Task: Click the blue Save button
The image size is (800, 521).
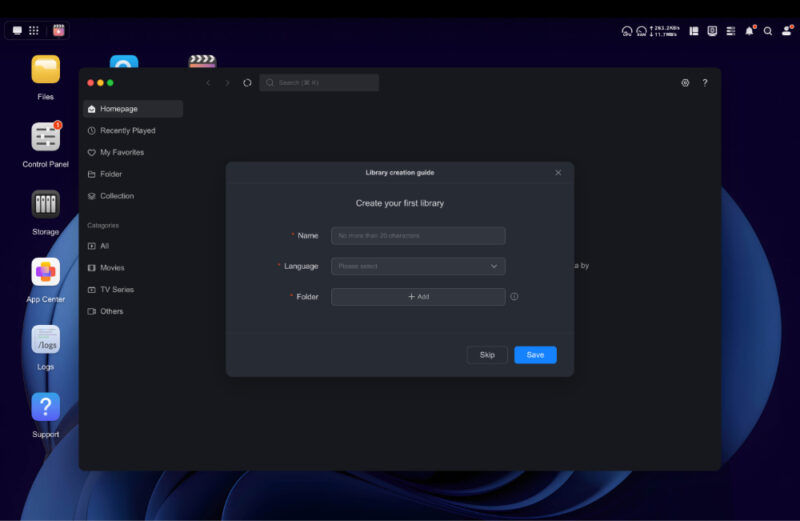Action: click(x=535, y=355)
